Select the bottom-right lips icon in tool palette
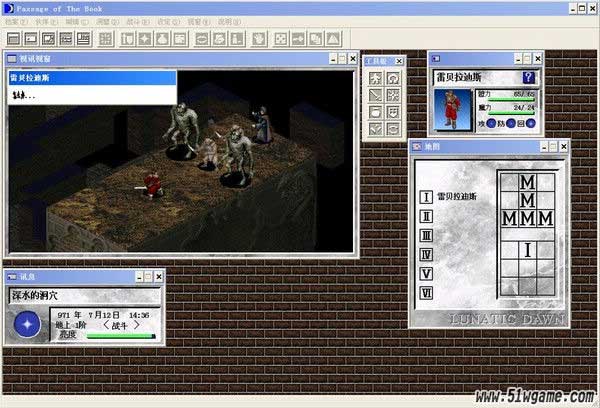 pos(393,129)
